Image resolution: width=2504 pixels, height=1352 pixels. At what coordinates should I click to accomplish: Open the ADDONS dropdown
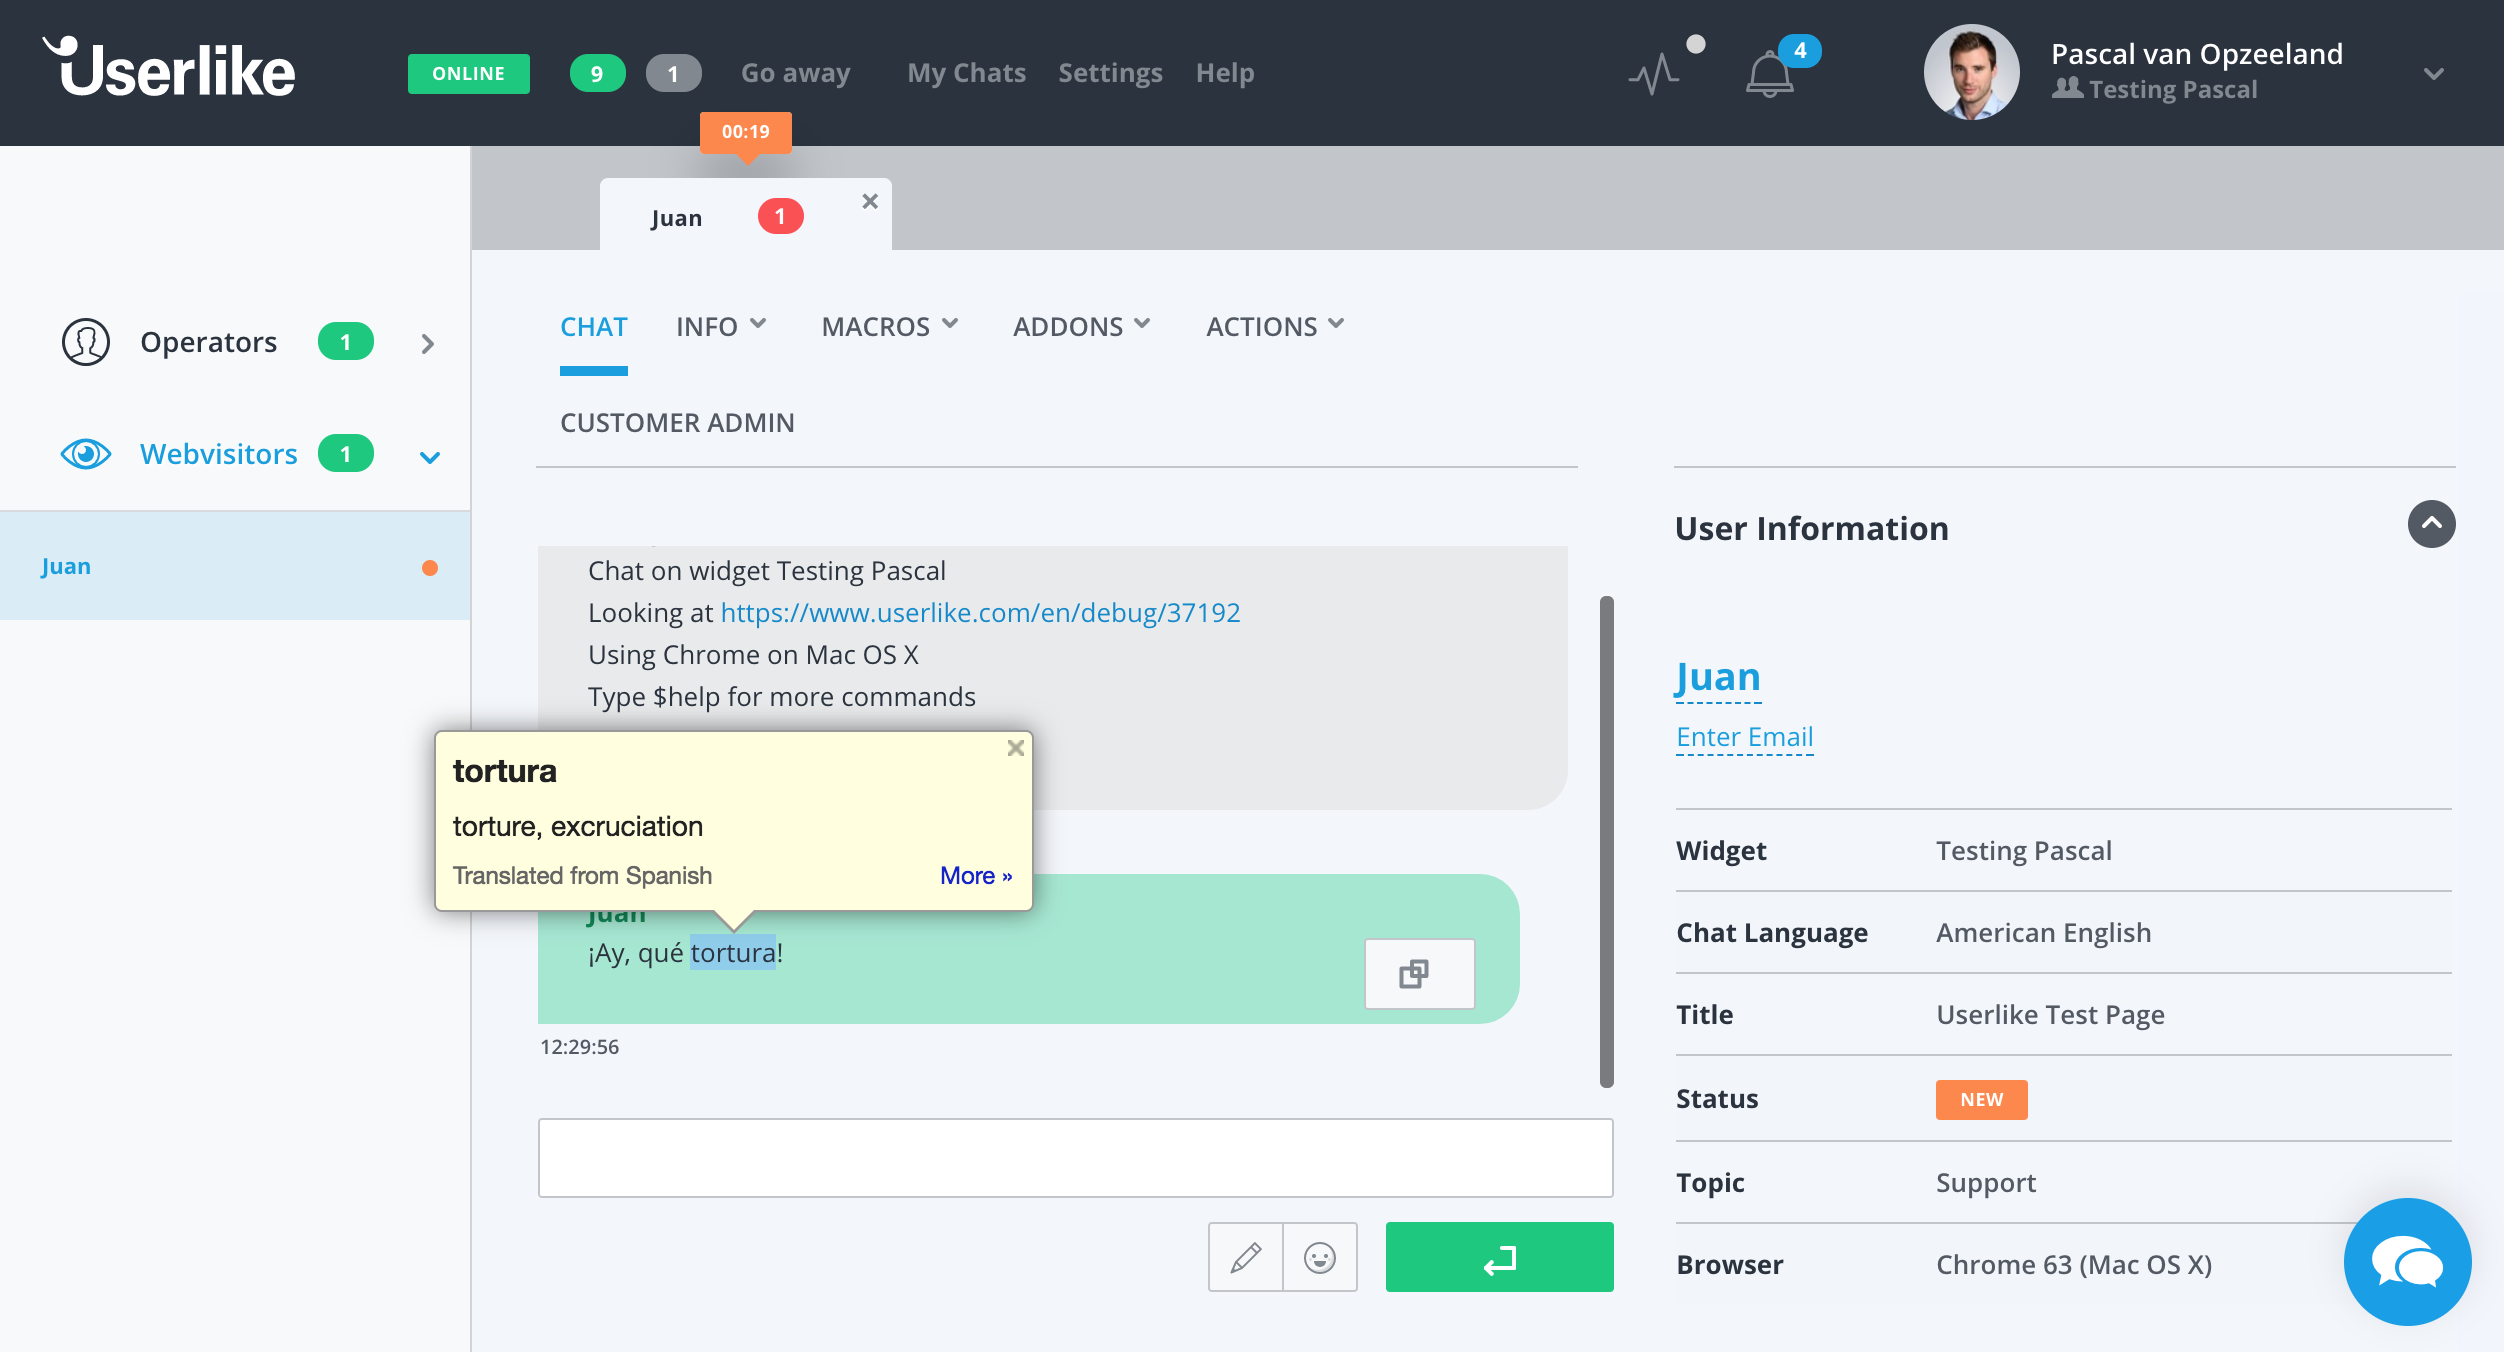[x=1082, y=326]
